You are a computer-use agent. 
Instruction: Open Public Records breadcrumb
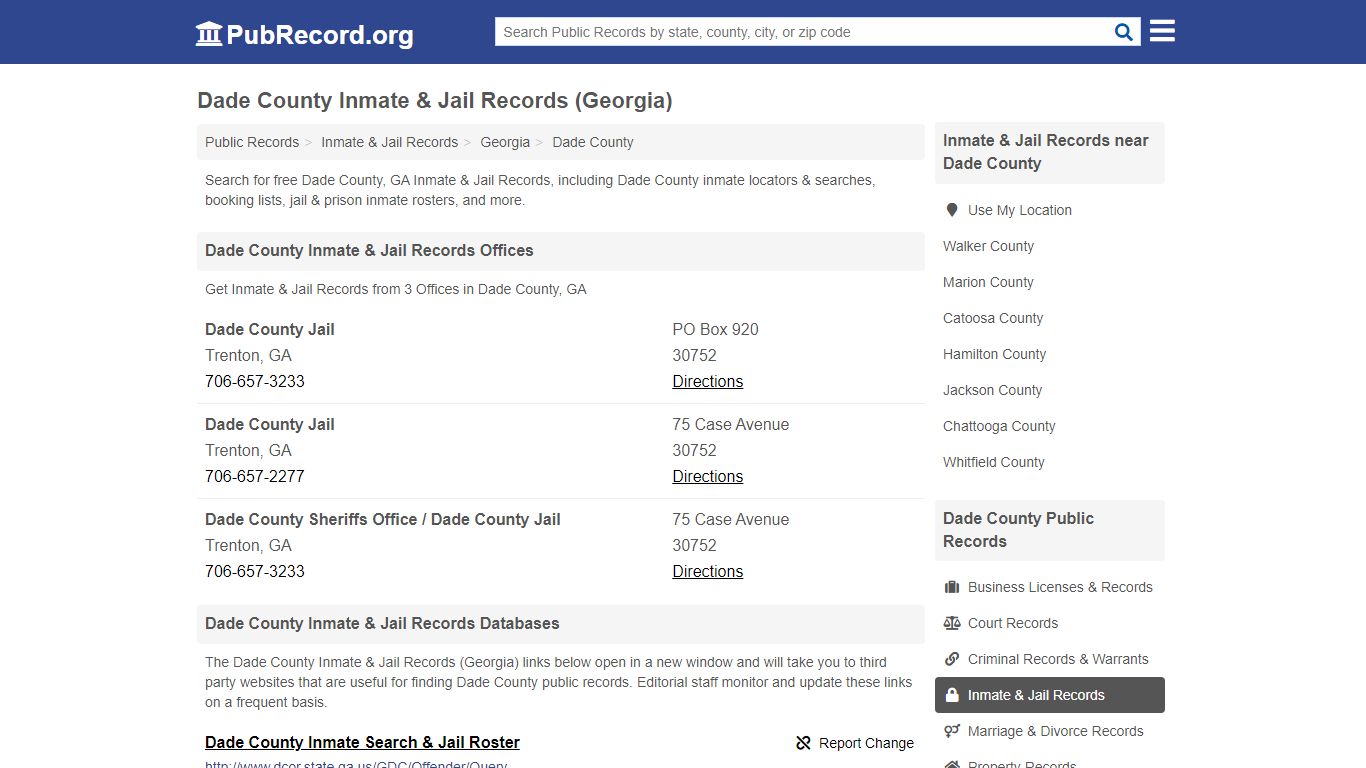(252, 142)
